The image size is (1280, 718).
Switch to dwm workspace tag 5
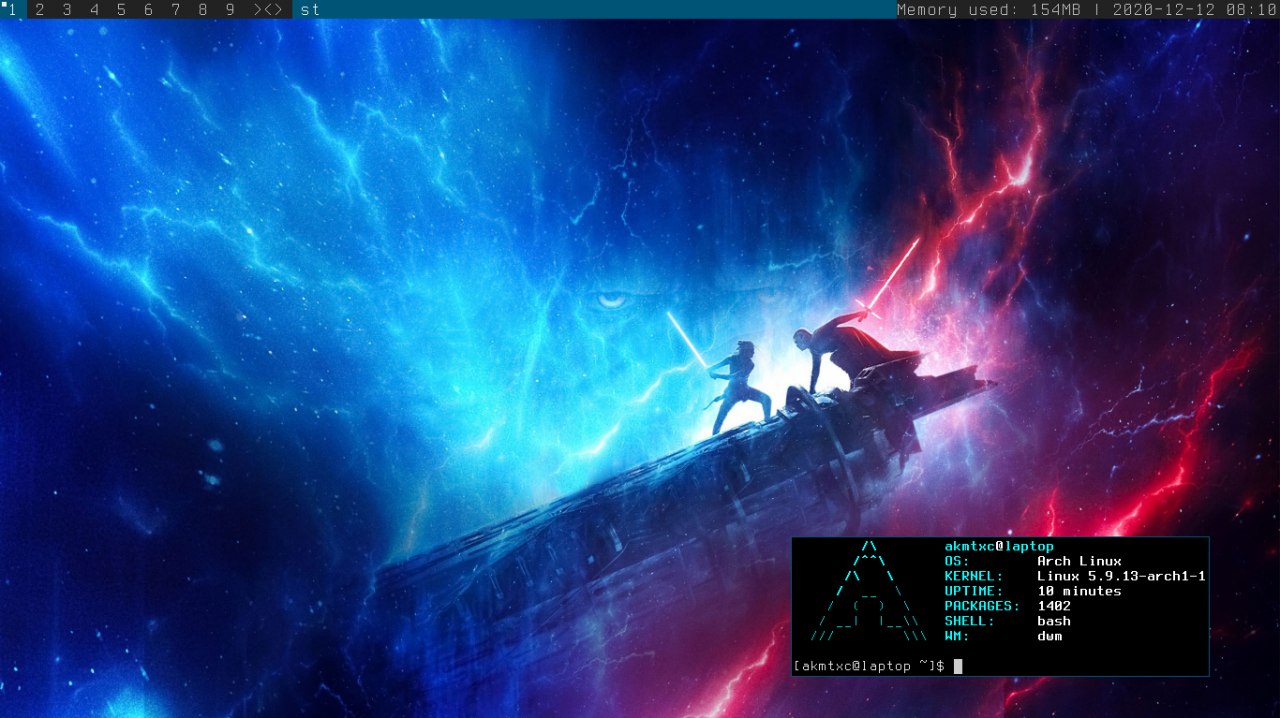pyautogui.click(x=121, y=10)
